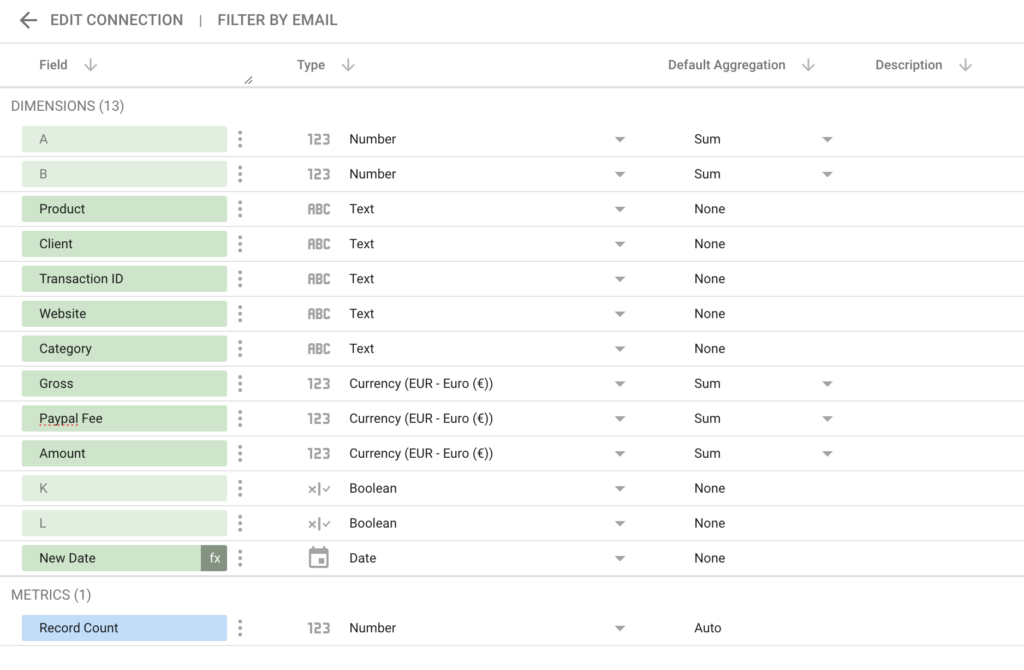Sort by the Description column arrow
This screenshot has width=1024, height=670.
click(965, 64)
